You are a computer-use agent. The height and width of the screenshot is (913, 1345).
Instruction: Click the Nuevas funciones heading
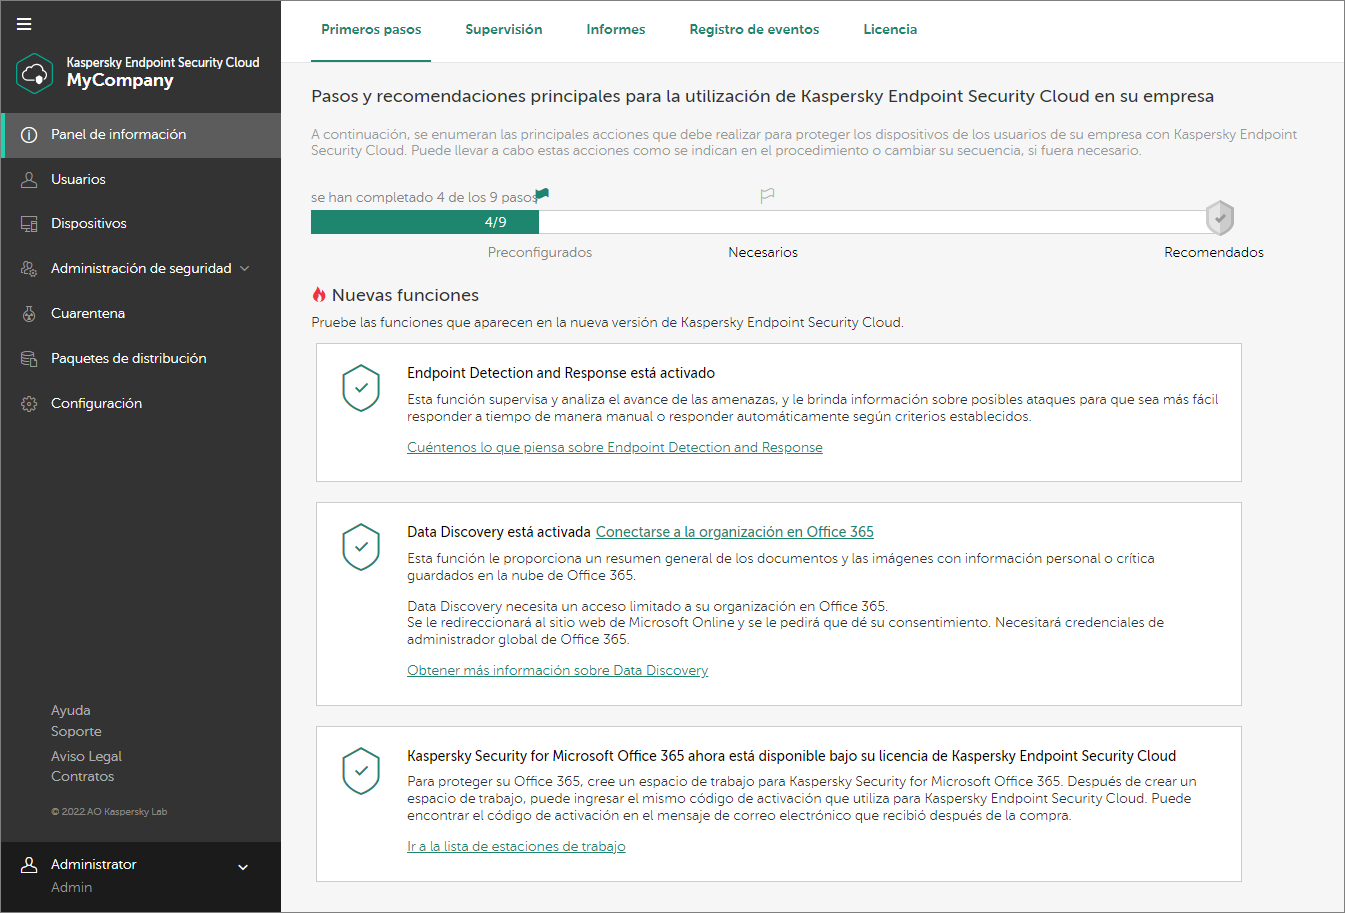click(x=405, y=295)
